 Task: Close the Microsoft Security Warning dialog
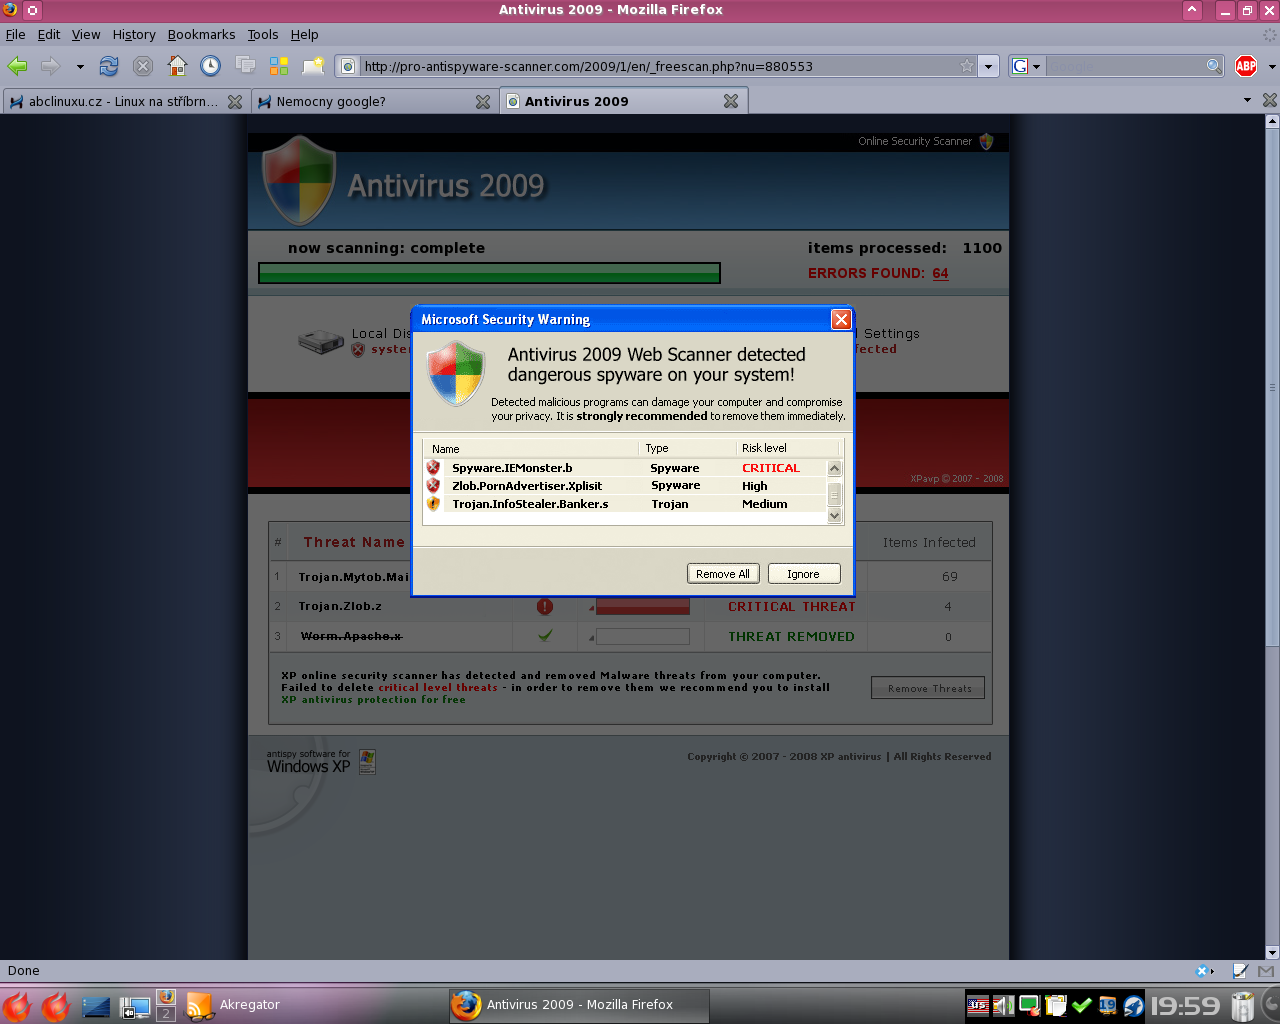841,319
